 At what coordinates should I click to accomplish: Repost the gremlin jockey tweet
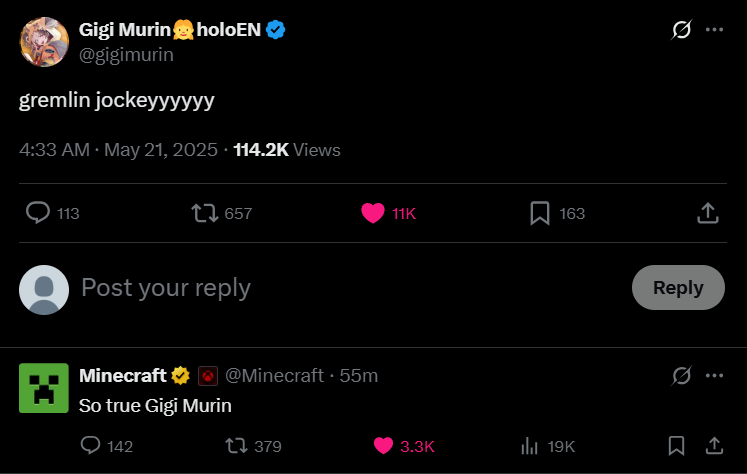(x=203, y=213)
